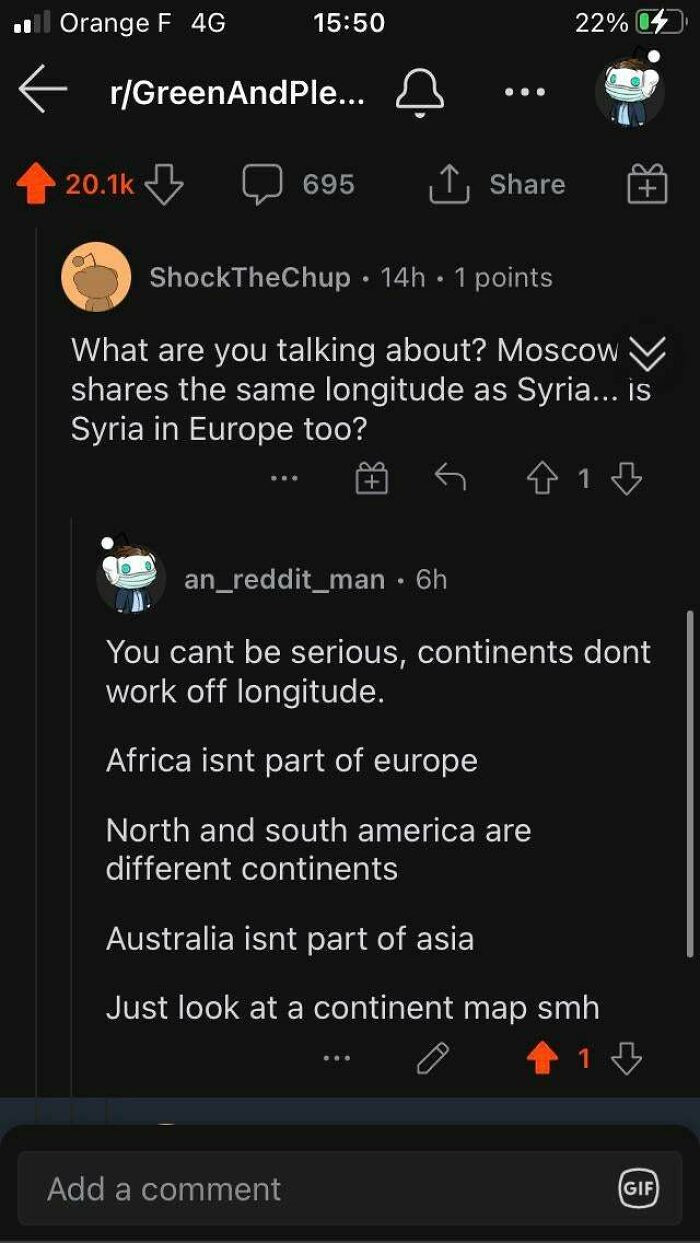Image resolution: width=700 pixels, height=1243 pixels.
Task: Open the GIF picker in the comment bar
Action: pyautogui.click(x=638, y=1189)
